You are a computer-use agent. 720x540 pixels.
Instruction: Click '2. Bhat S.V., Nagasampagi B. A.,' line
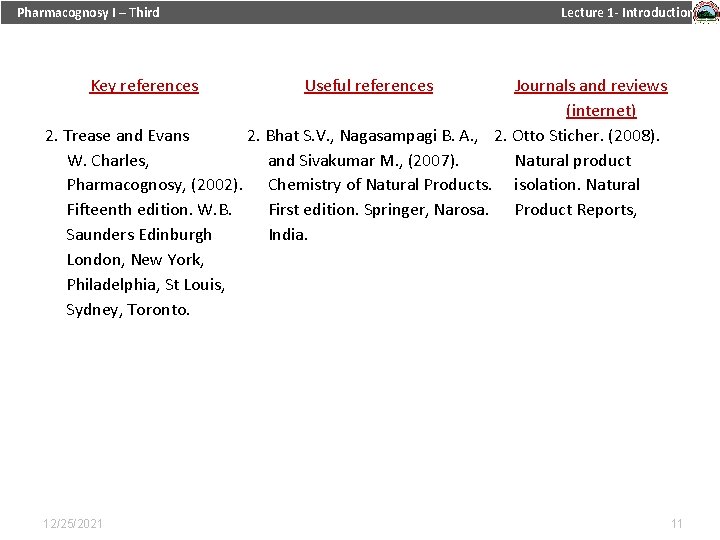tap(363, 136)
